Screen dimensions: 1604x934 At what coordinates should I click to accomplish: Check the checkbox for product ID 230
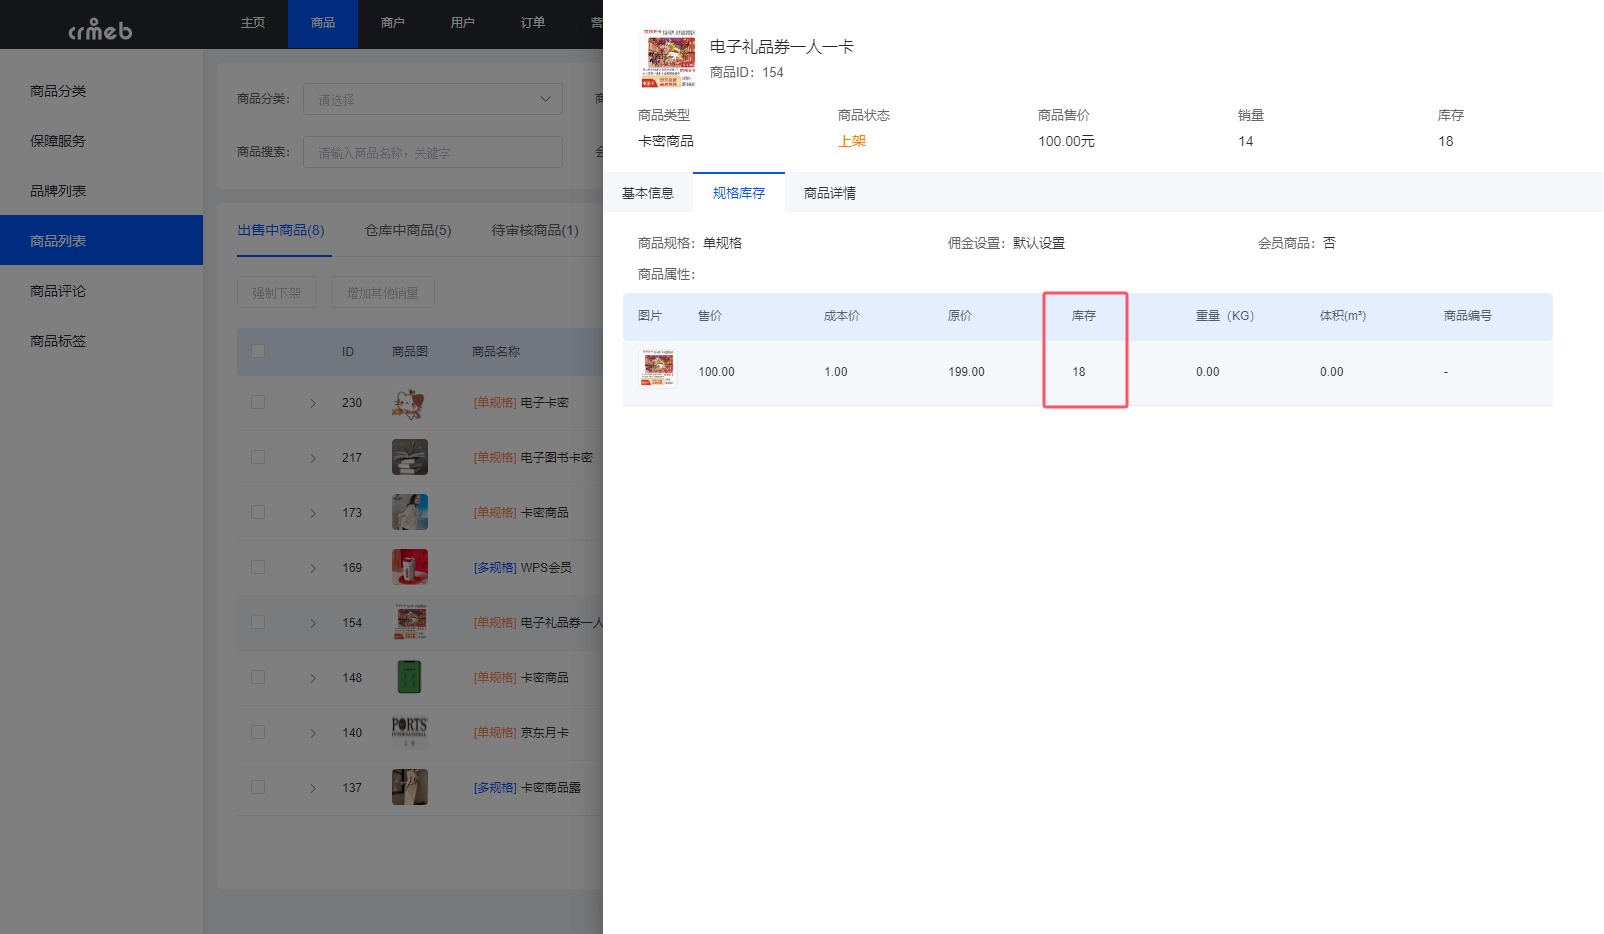[258, 402]
